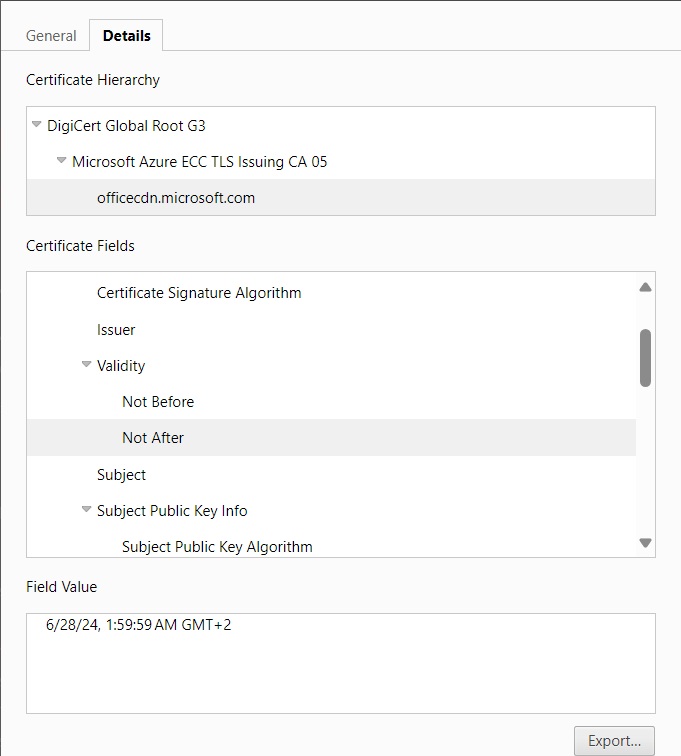The height and width of the screenshot is (756, 681).
Task: Select DigiCert Global Root G3 certificate
Action: (126, 126)
